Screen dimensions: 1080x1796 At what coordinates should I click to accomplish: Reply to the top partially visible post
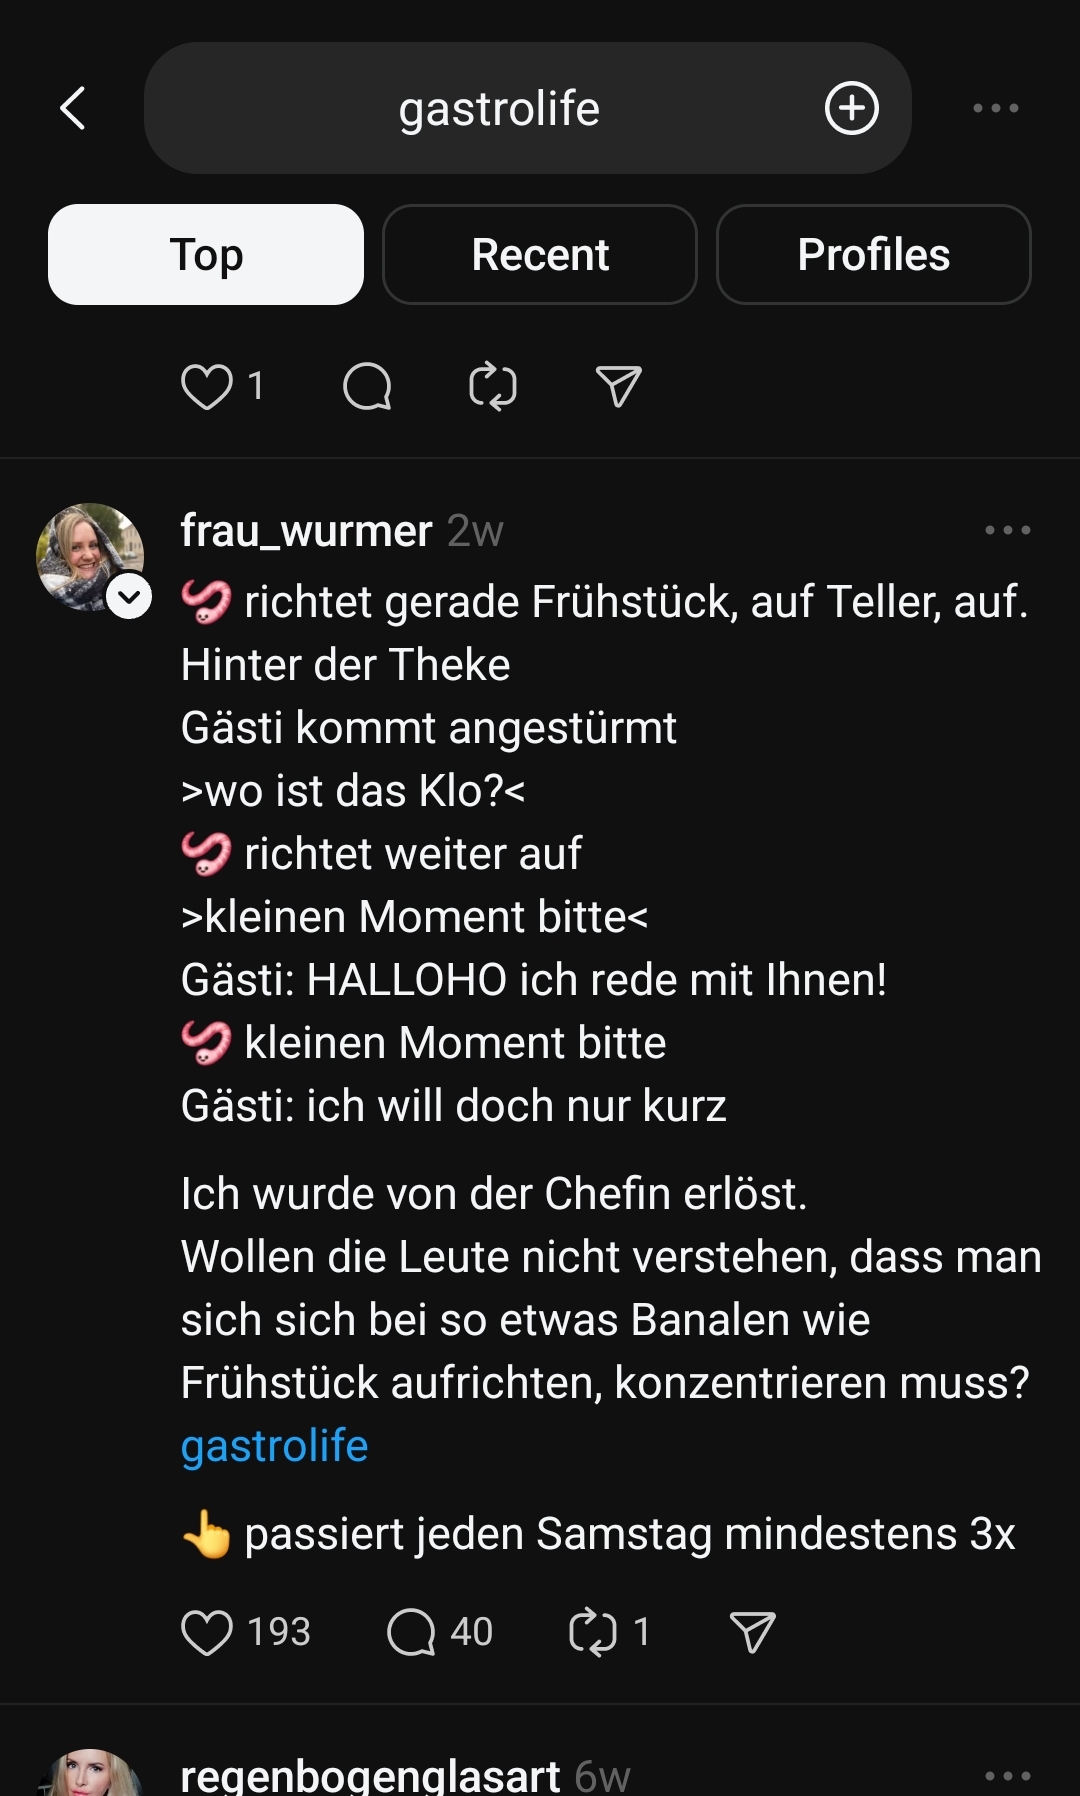pyautogui.click(x=367, y=386)
